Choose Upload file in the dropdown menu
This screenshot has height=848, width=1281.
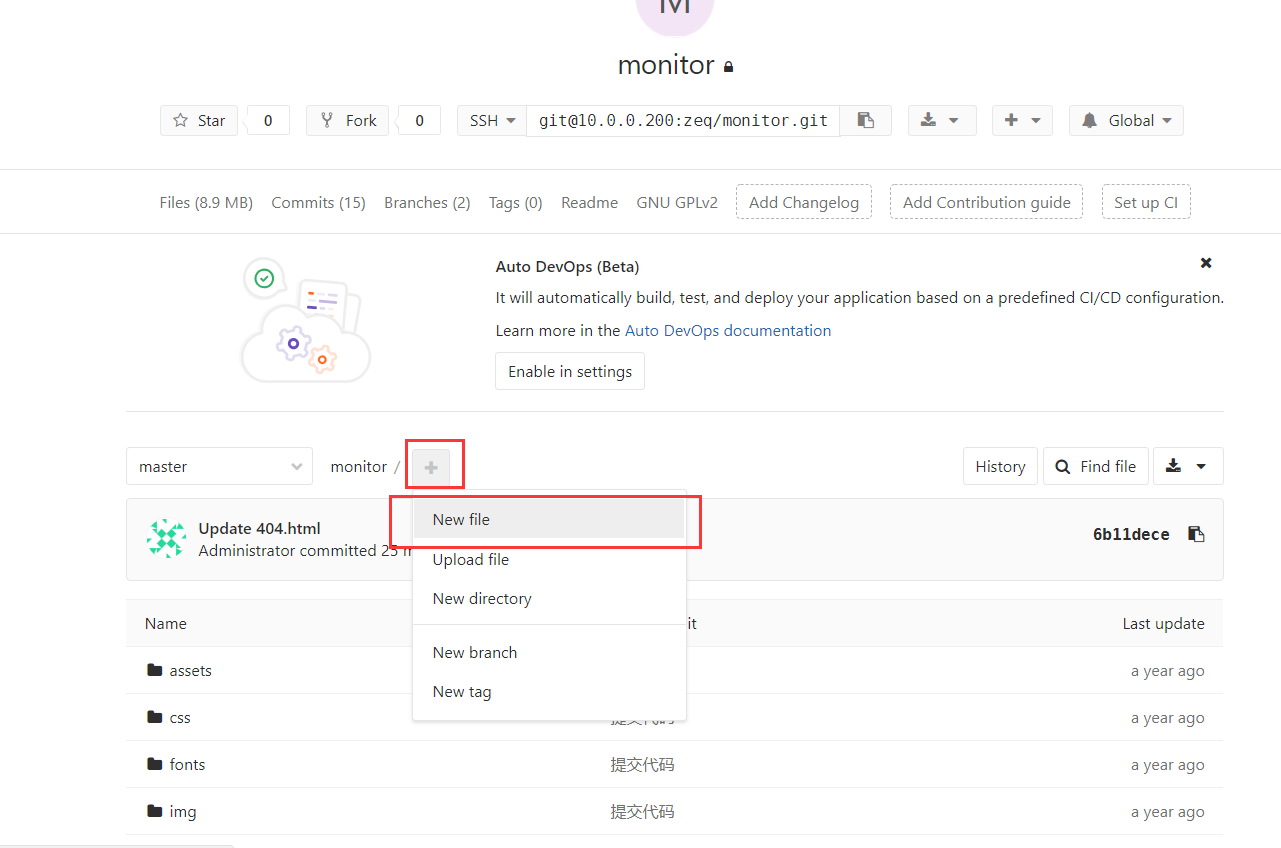pos(471,560)
